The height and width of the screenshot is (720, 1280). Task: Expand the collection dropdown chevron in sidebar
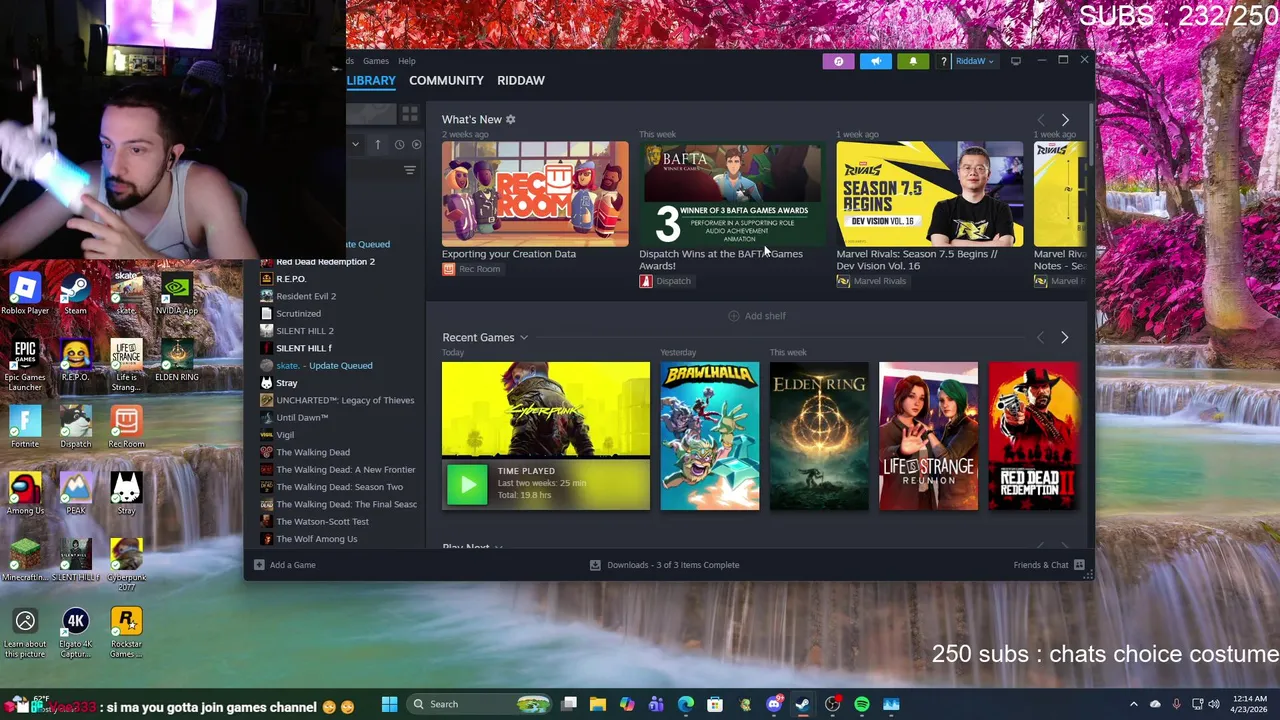tap(355, 144)
